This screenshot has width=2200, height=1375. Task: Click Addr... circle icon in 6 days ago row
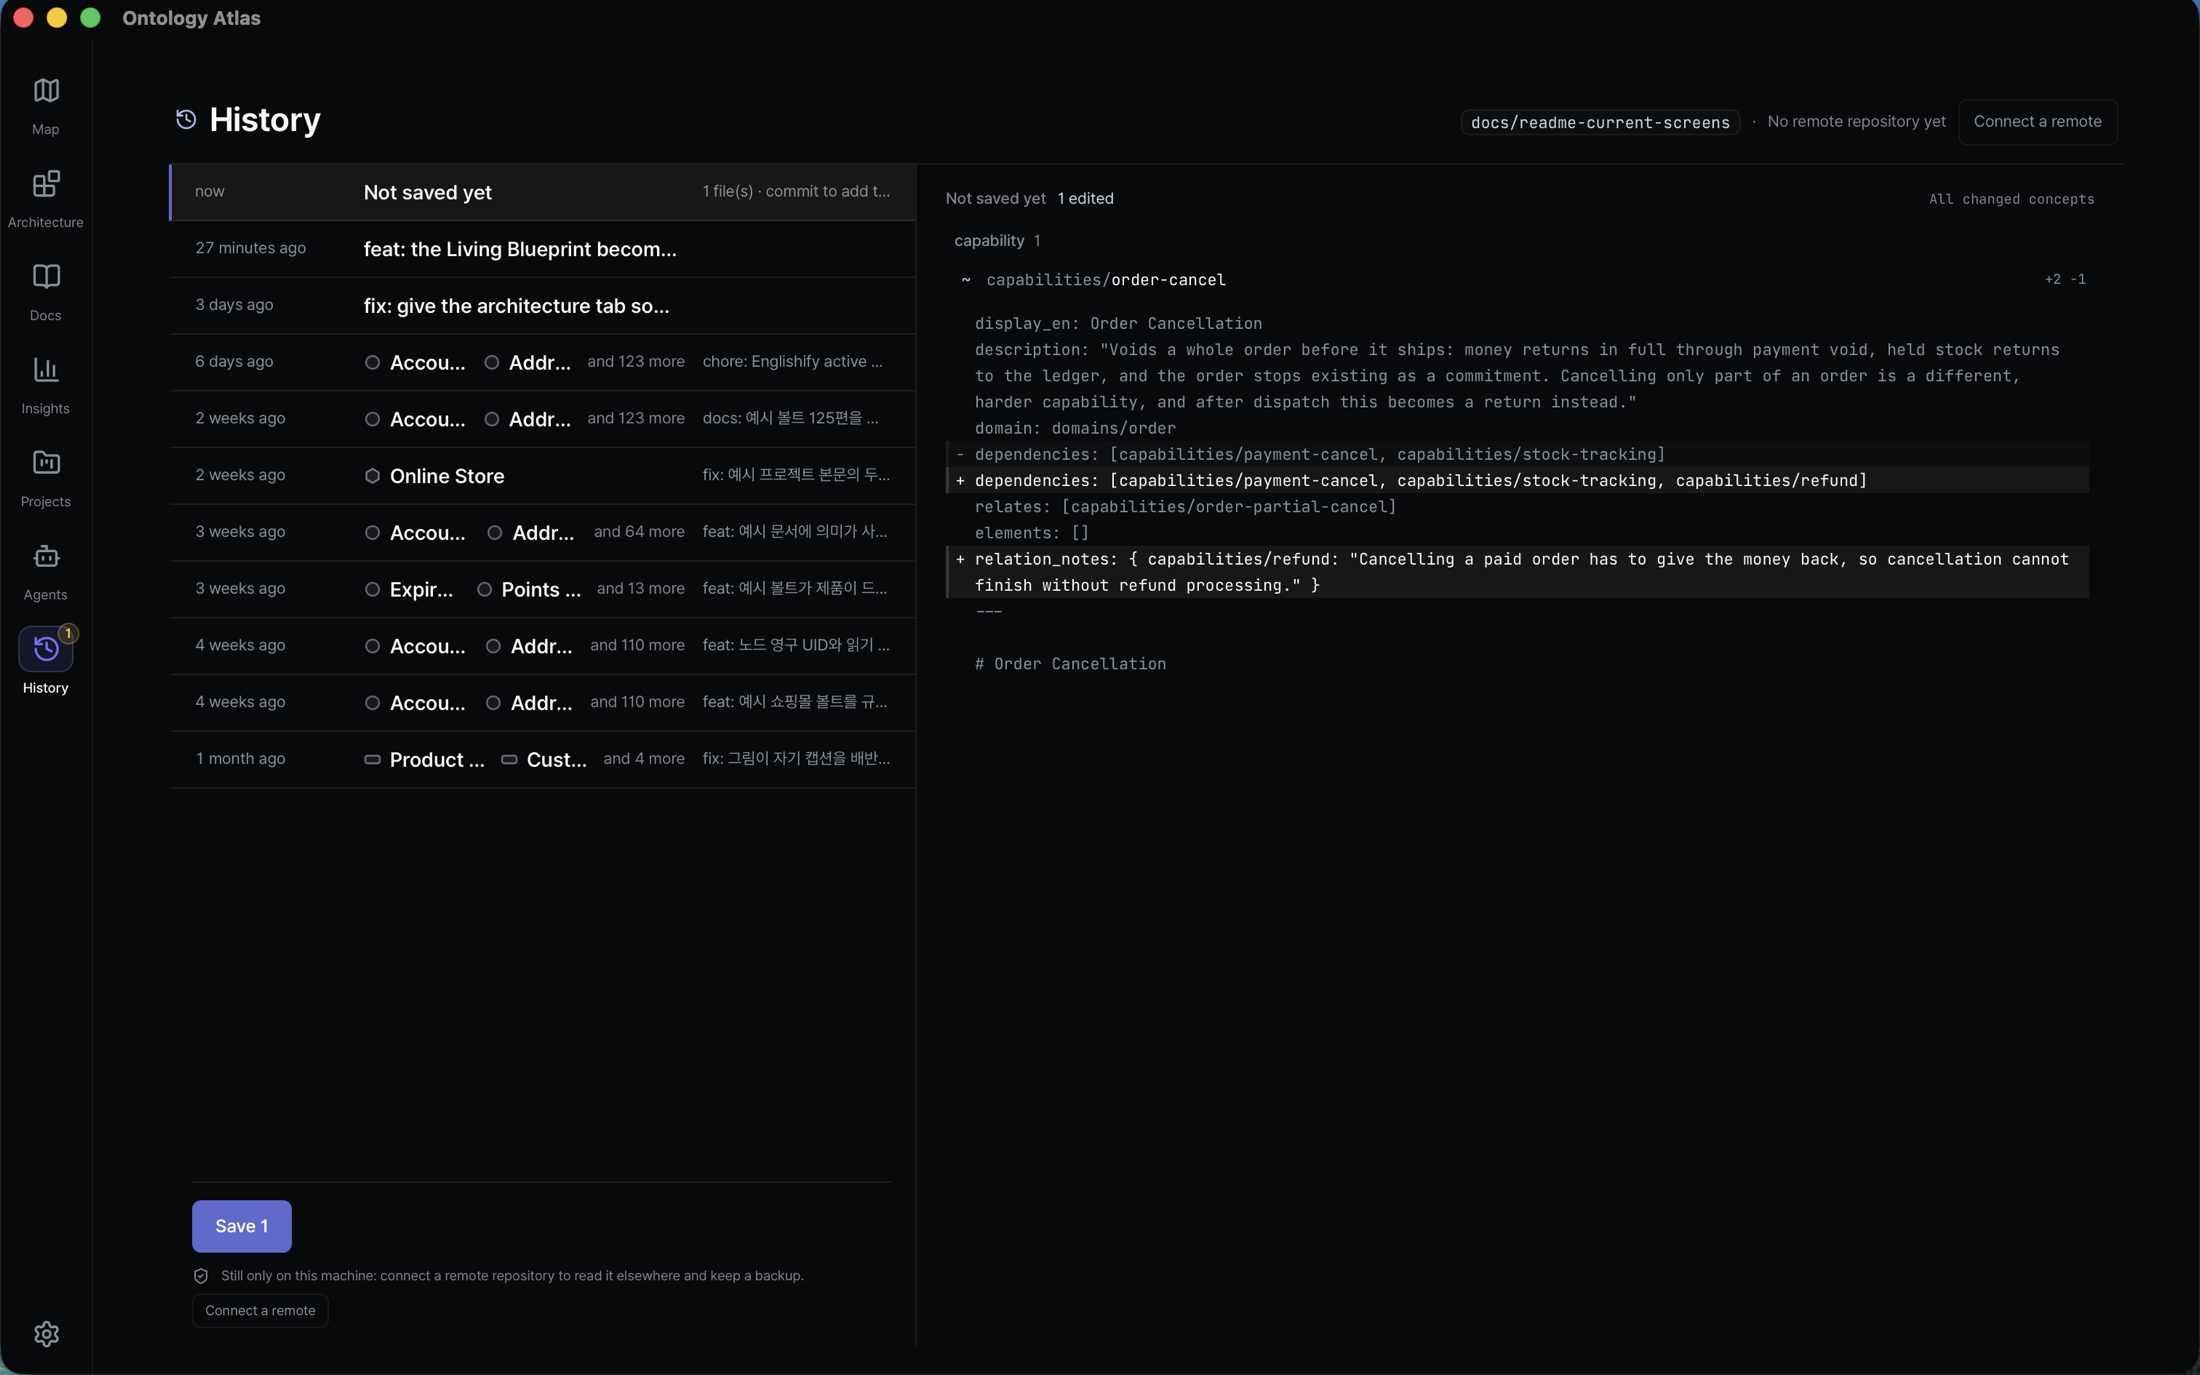(491, 363)
